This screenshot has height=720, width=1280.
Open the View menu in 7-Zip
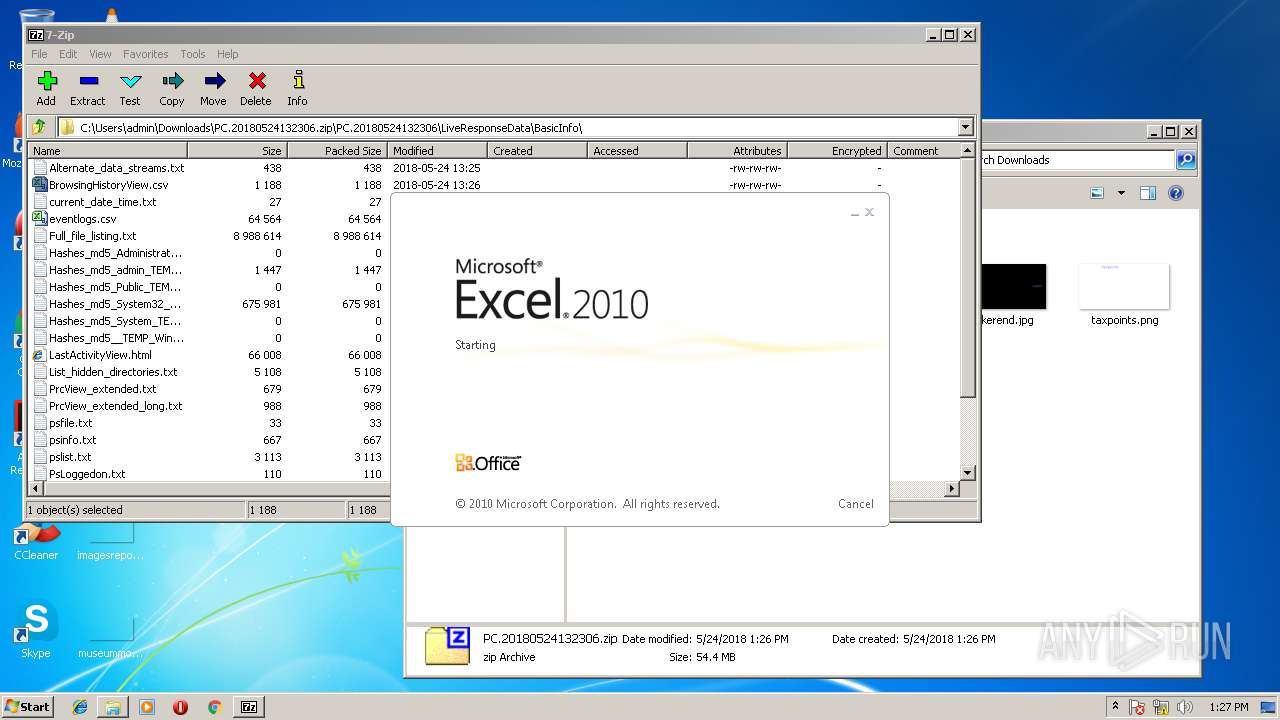pyautogui.click(x=100, y=54)
